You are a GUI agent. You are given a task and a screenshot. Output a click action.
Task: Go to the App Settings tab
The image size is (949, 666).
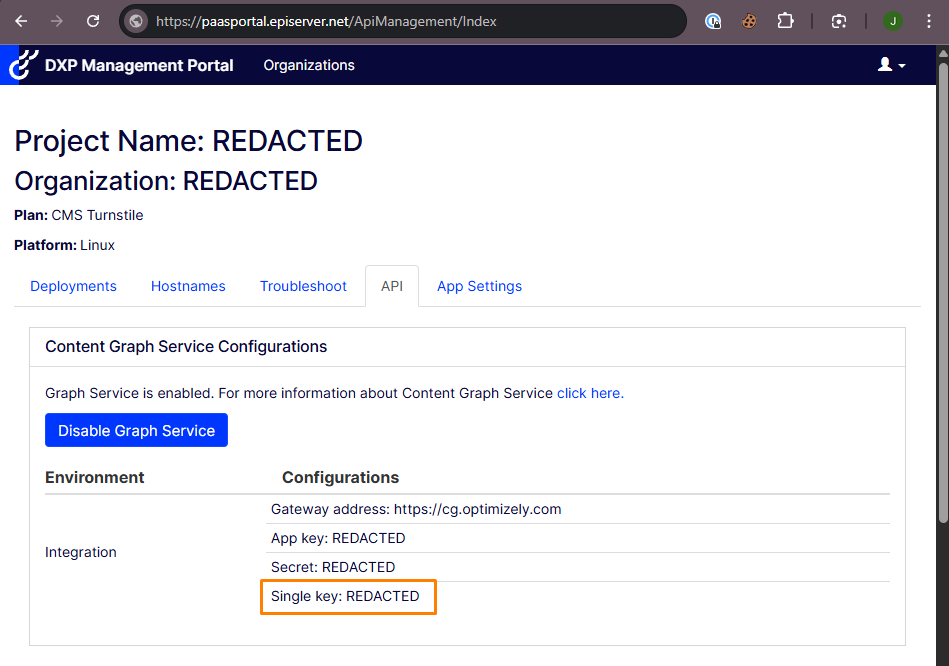click(479, 286)
